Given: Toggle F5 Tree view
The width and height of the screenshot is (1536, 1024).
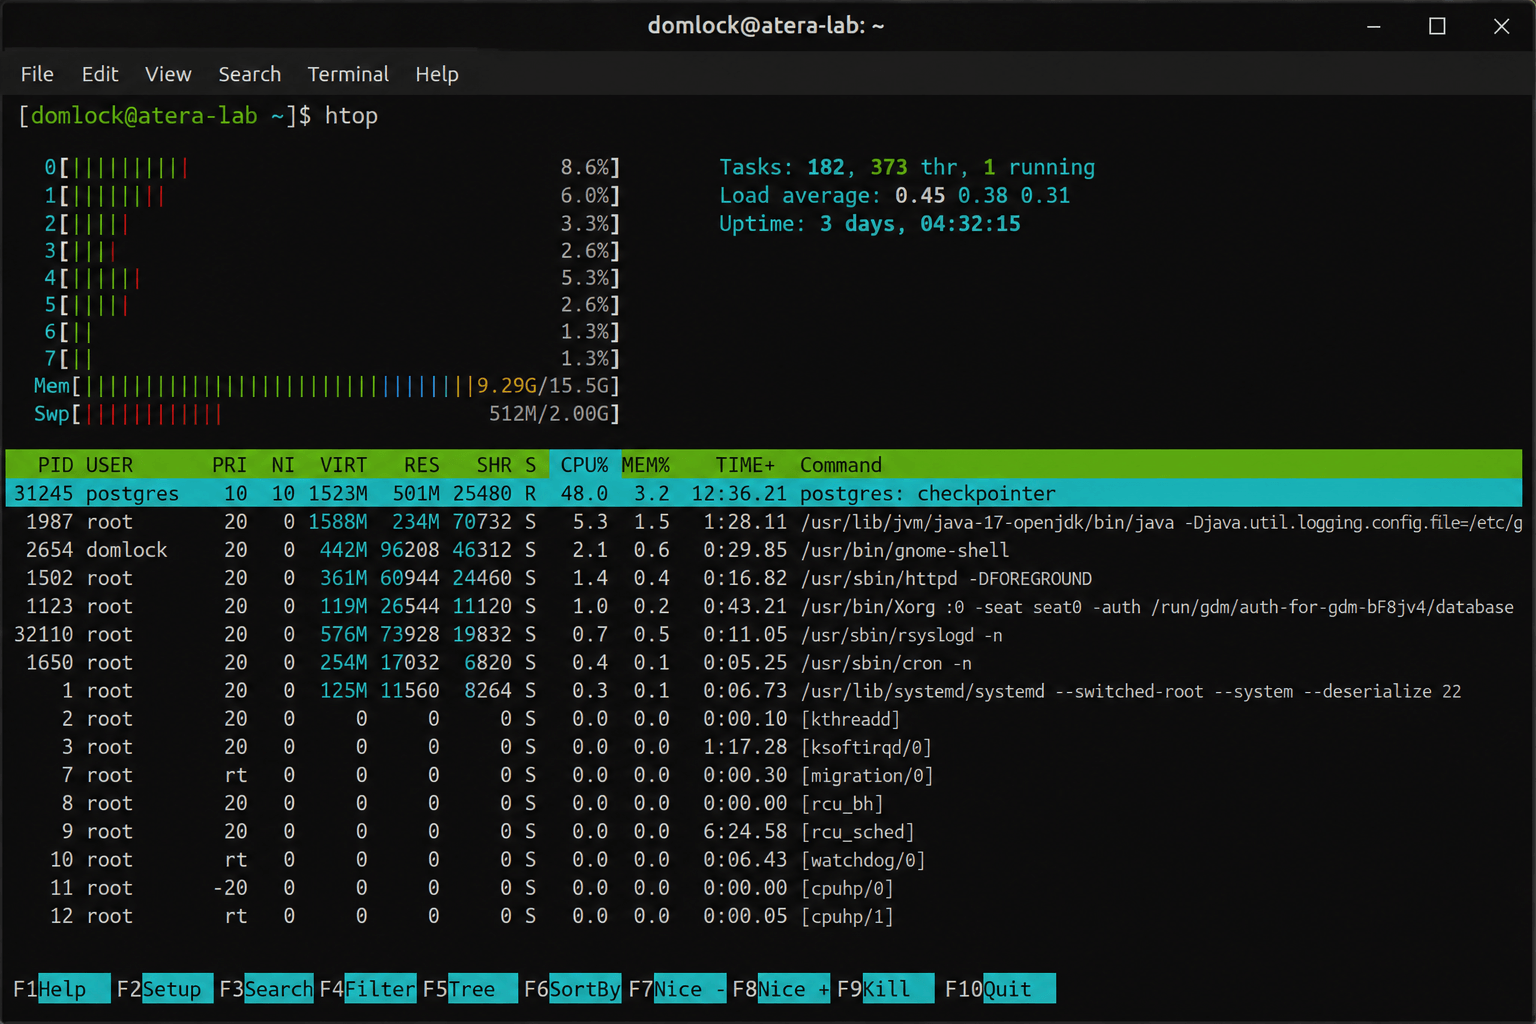Looking at the screenshot, I should pyautogui.click(x=470, y=989).
